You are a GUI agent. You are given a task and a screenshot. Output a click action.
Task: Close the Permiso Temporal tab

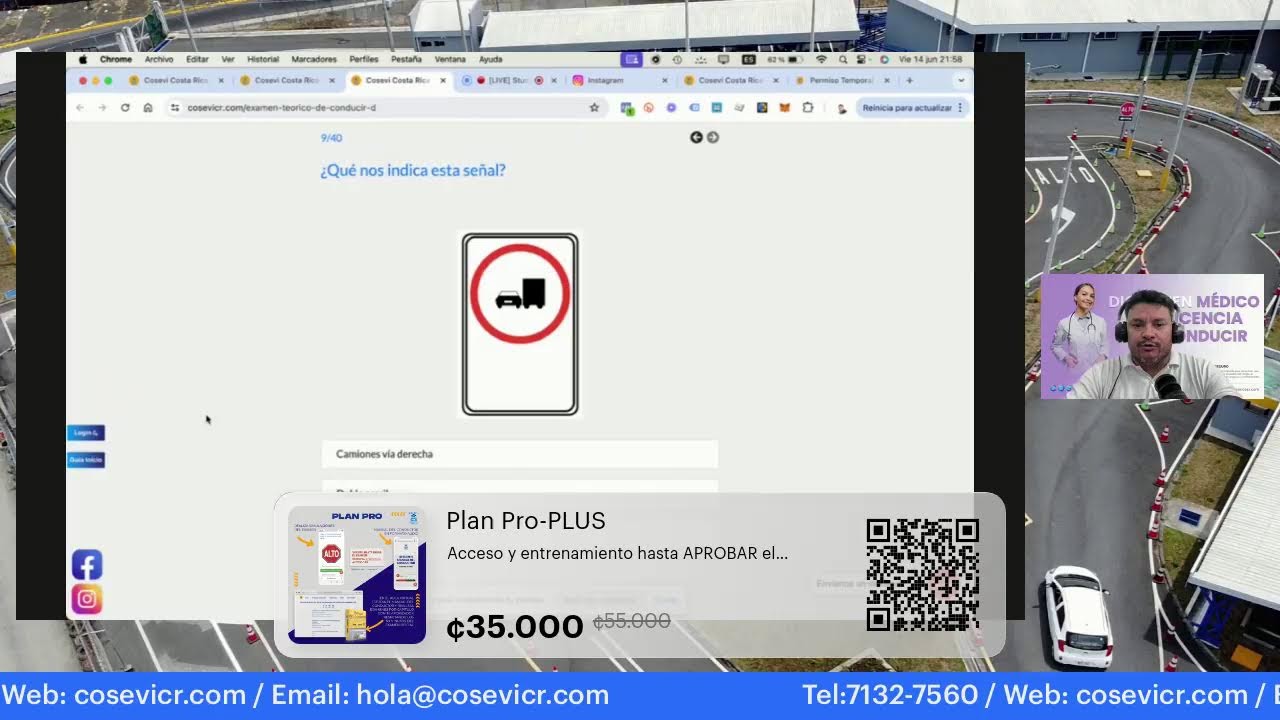click(x=886, y=80)
